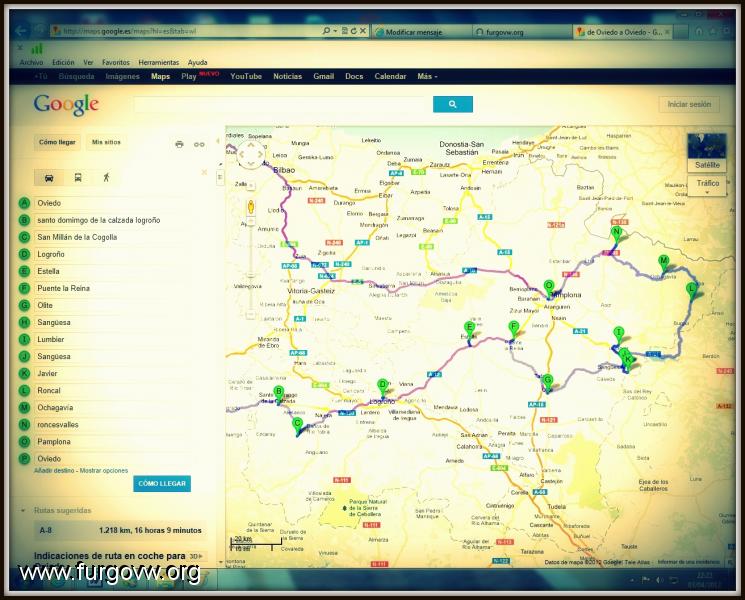Open the Más dropdown in Google bar

tap(427, 76)
